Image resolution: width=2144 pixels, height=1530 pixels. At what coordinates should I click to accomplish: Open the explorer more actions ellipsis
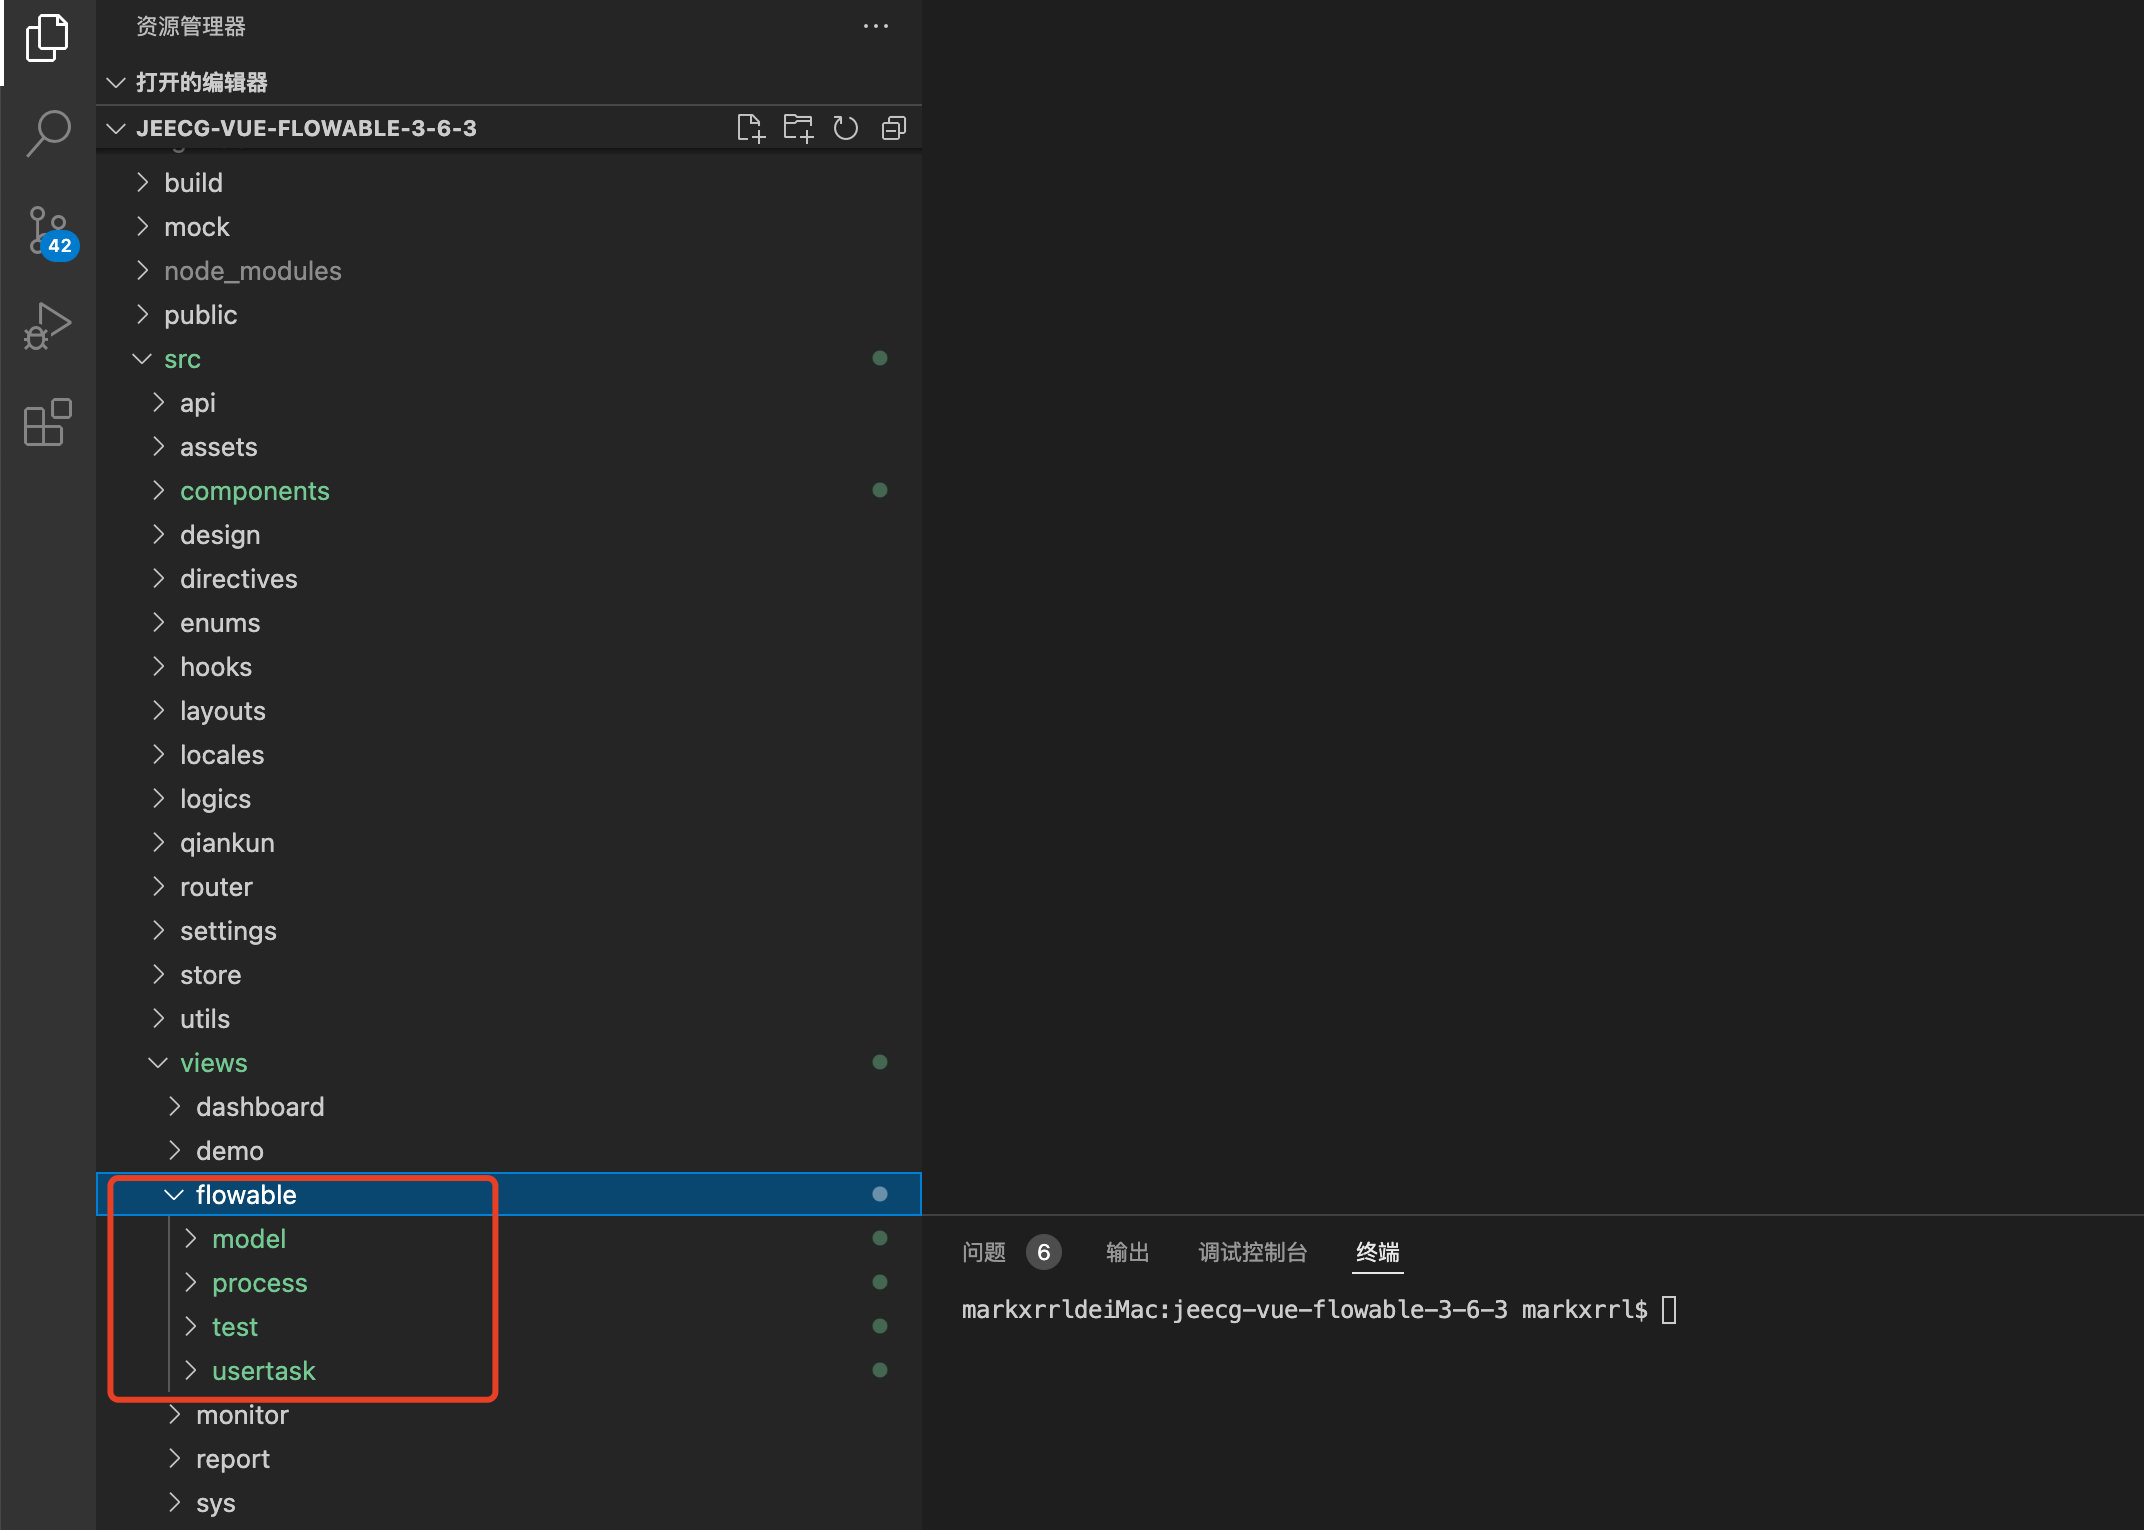coord(876,26)
